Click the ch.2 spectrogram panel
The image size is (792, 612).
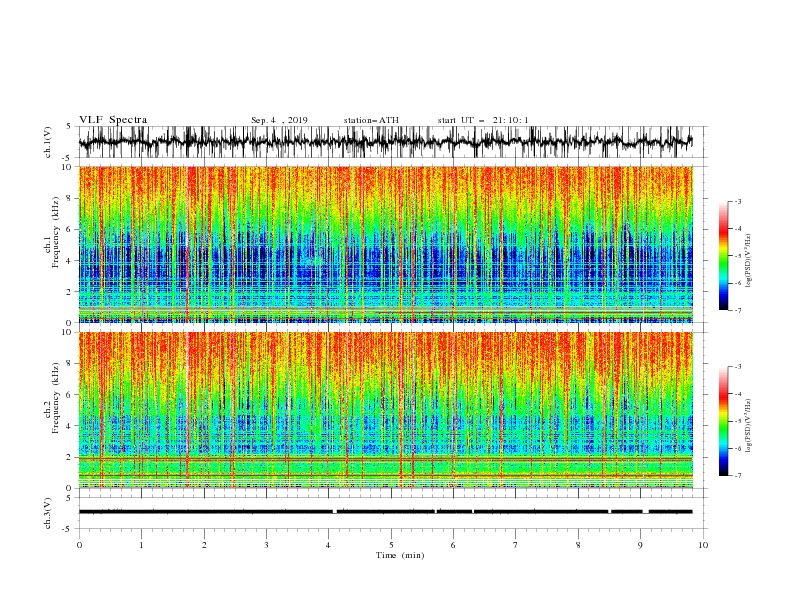click(x=386, y=410)
